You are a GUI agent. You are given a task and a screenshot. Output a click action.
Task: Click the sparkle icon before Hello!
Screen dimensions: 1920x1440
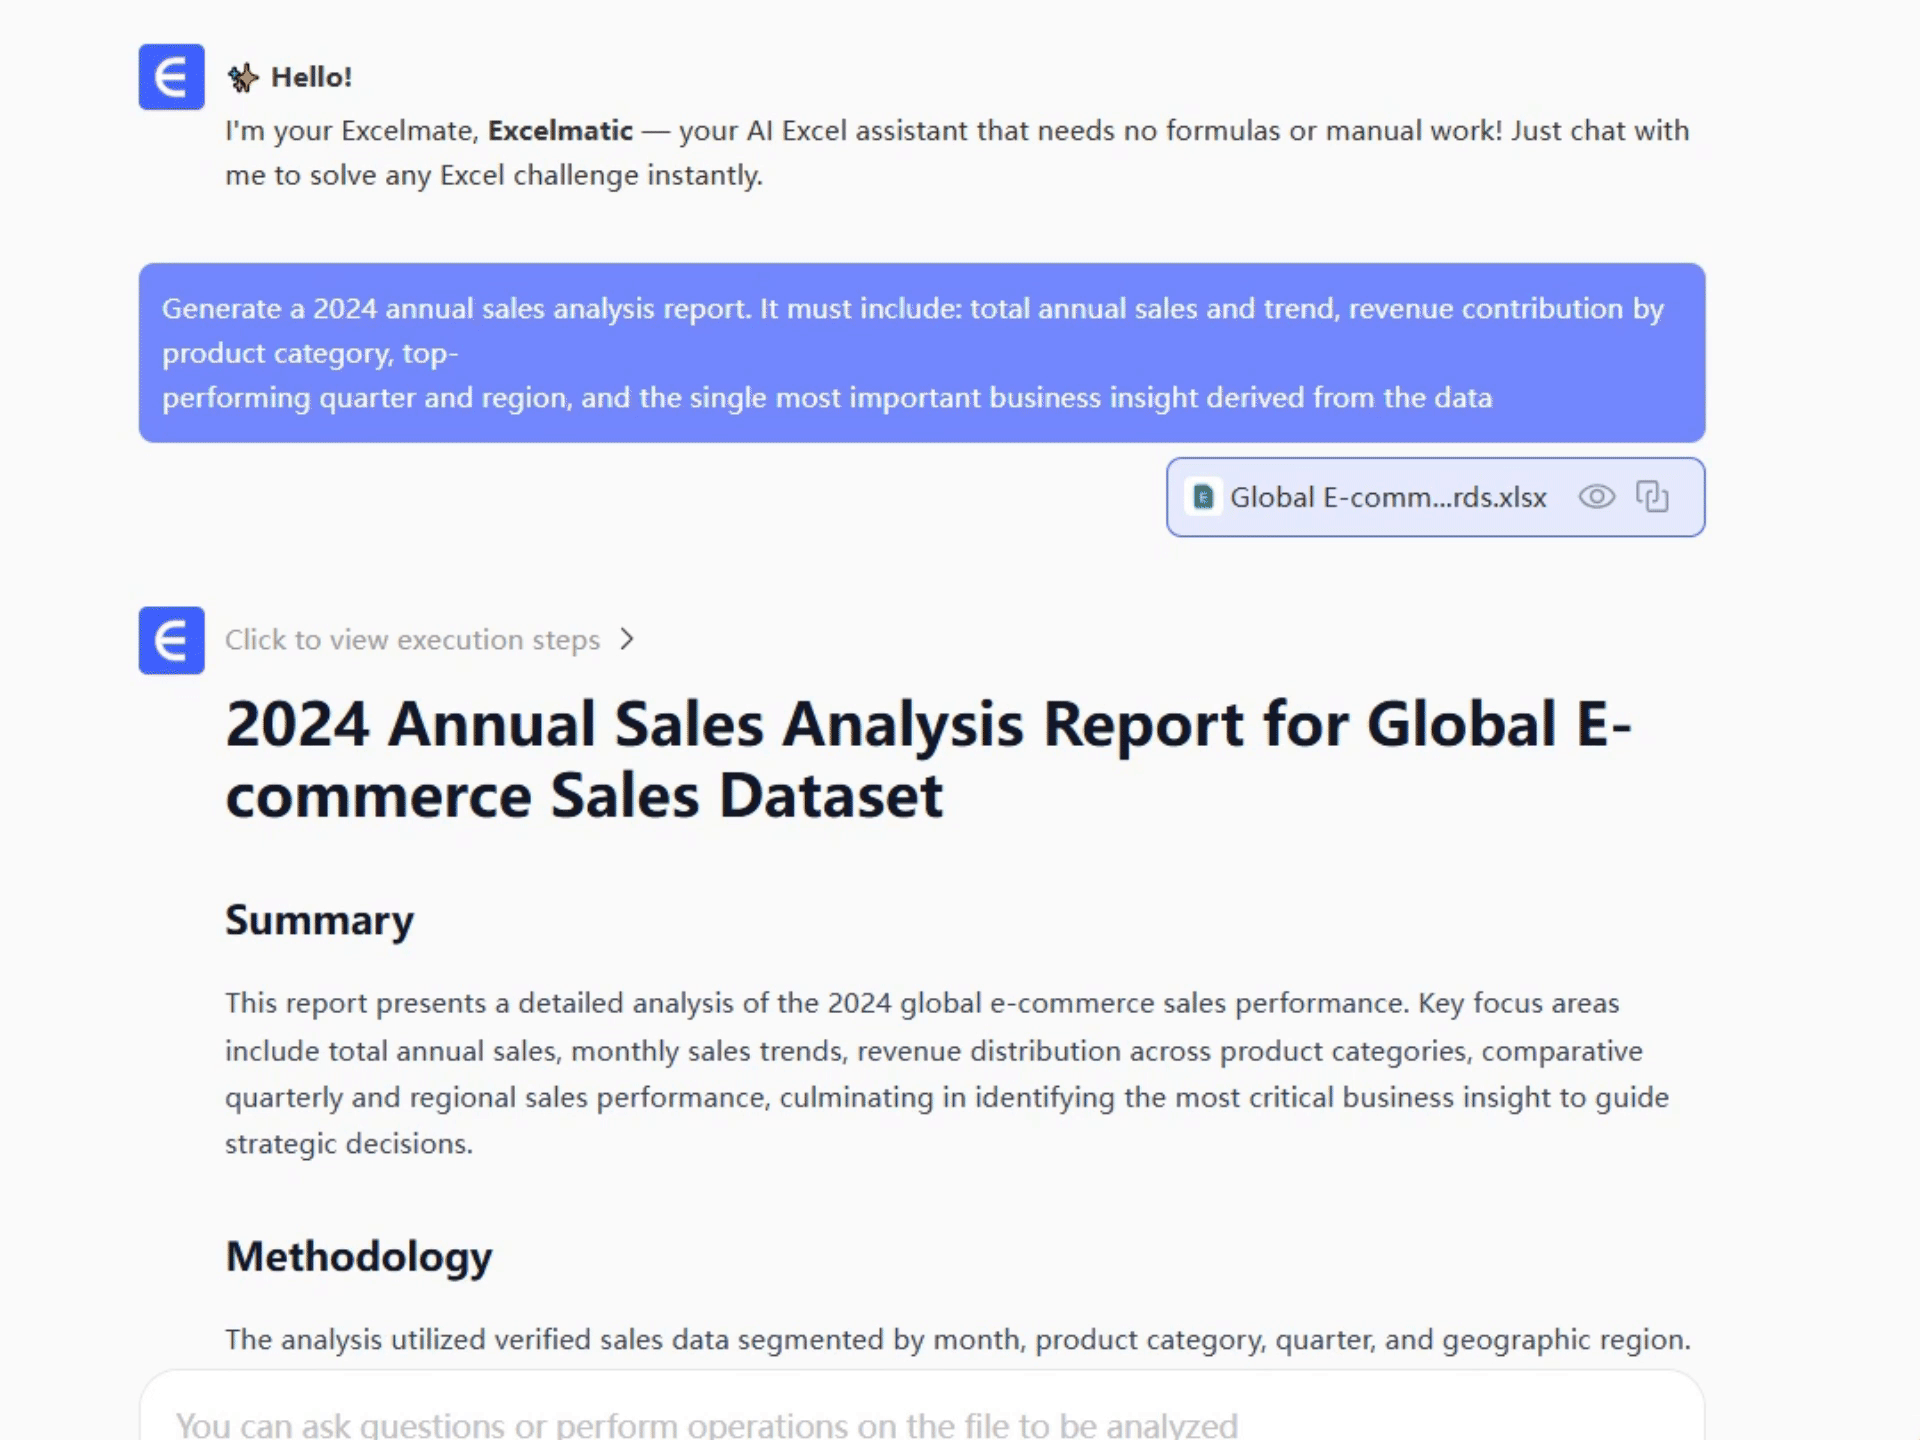(x=242, y=77)
